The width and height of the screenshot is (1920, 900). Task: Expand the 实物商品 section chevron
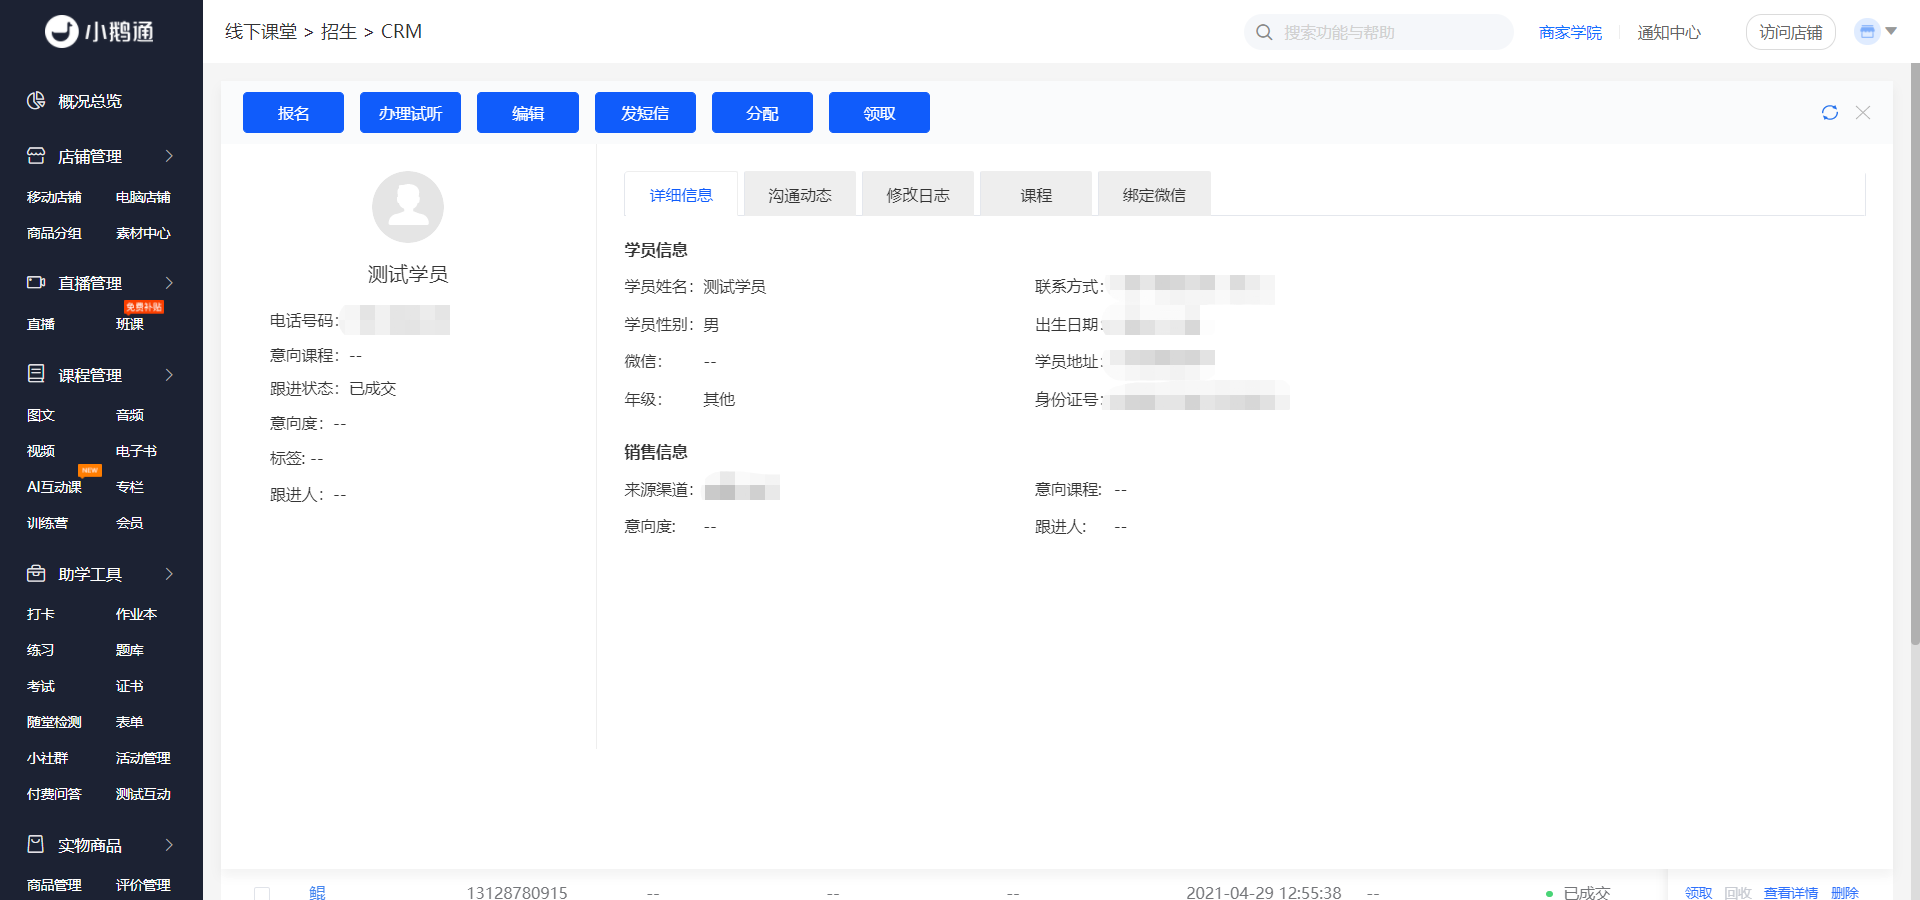coord(169,845)
